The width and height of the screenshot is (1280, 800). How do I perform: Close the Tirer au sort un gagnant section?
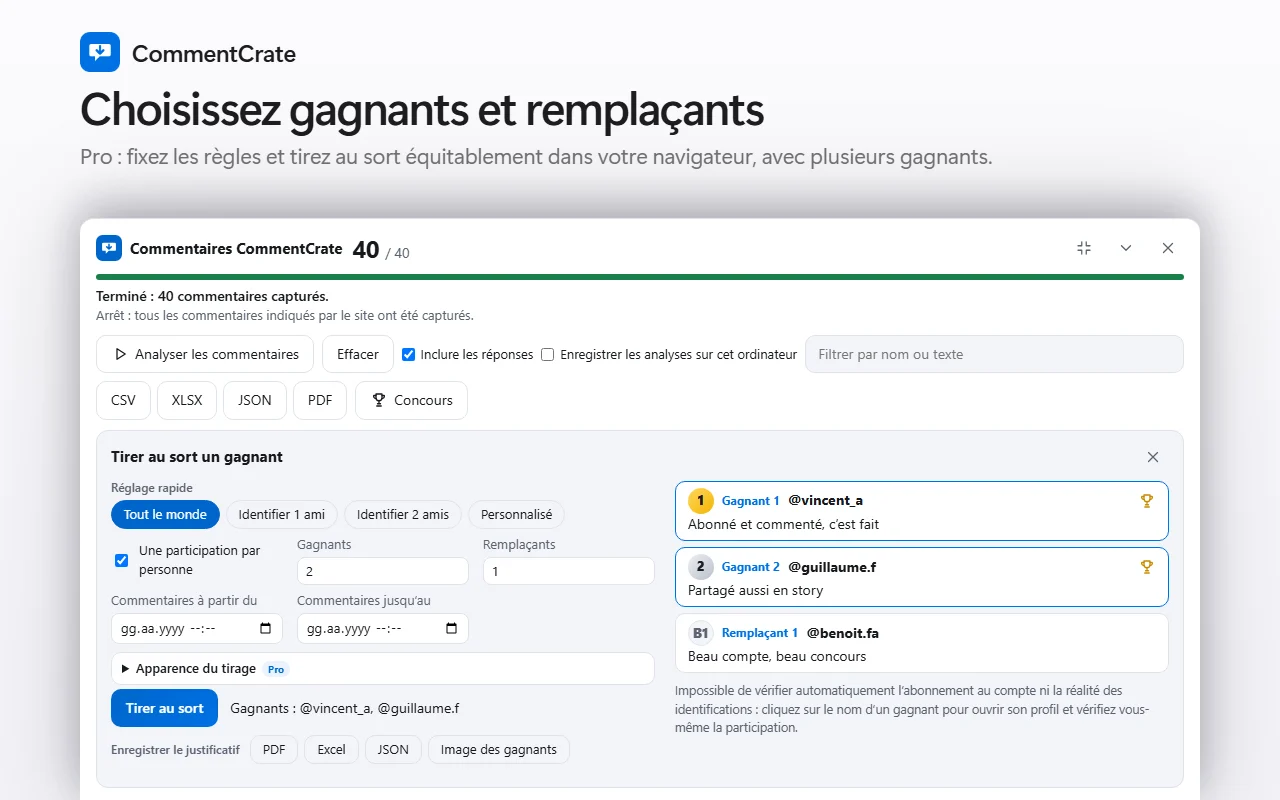[x=1153, y=457]
